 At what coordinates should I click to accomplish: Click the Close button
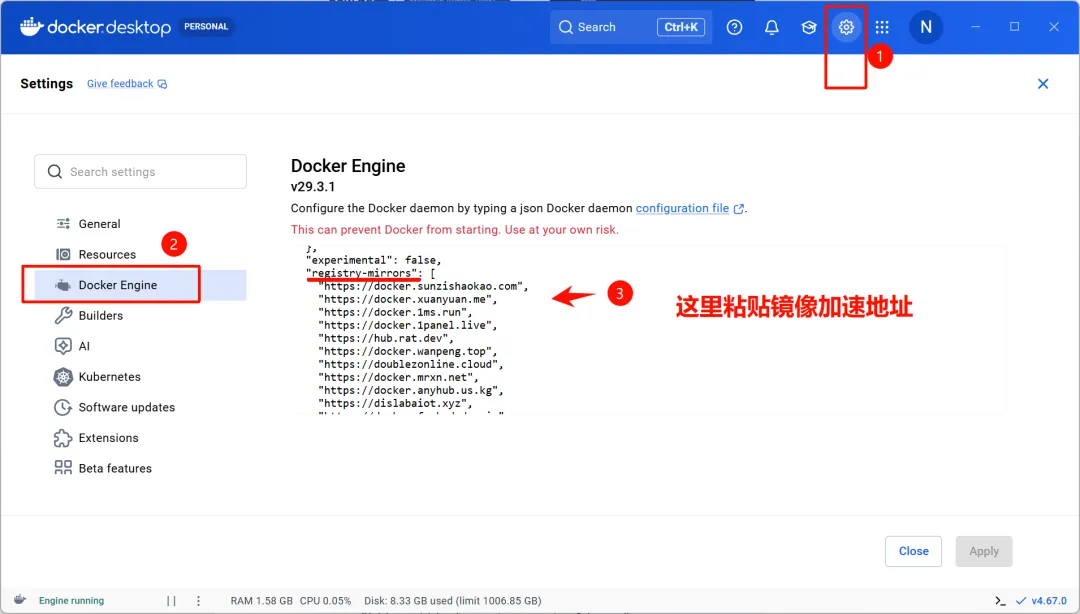[x=913, y=551]
